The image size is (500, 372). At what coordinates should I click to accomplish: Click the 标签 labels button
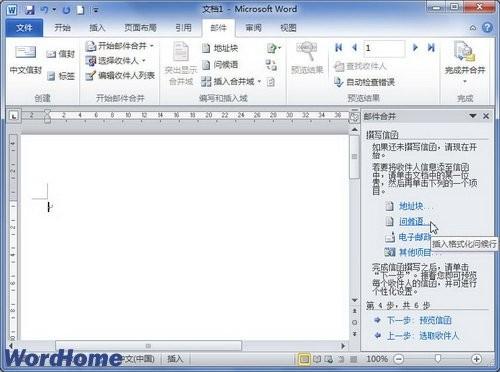60,76
